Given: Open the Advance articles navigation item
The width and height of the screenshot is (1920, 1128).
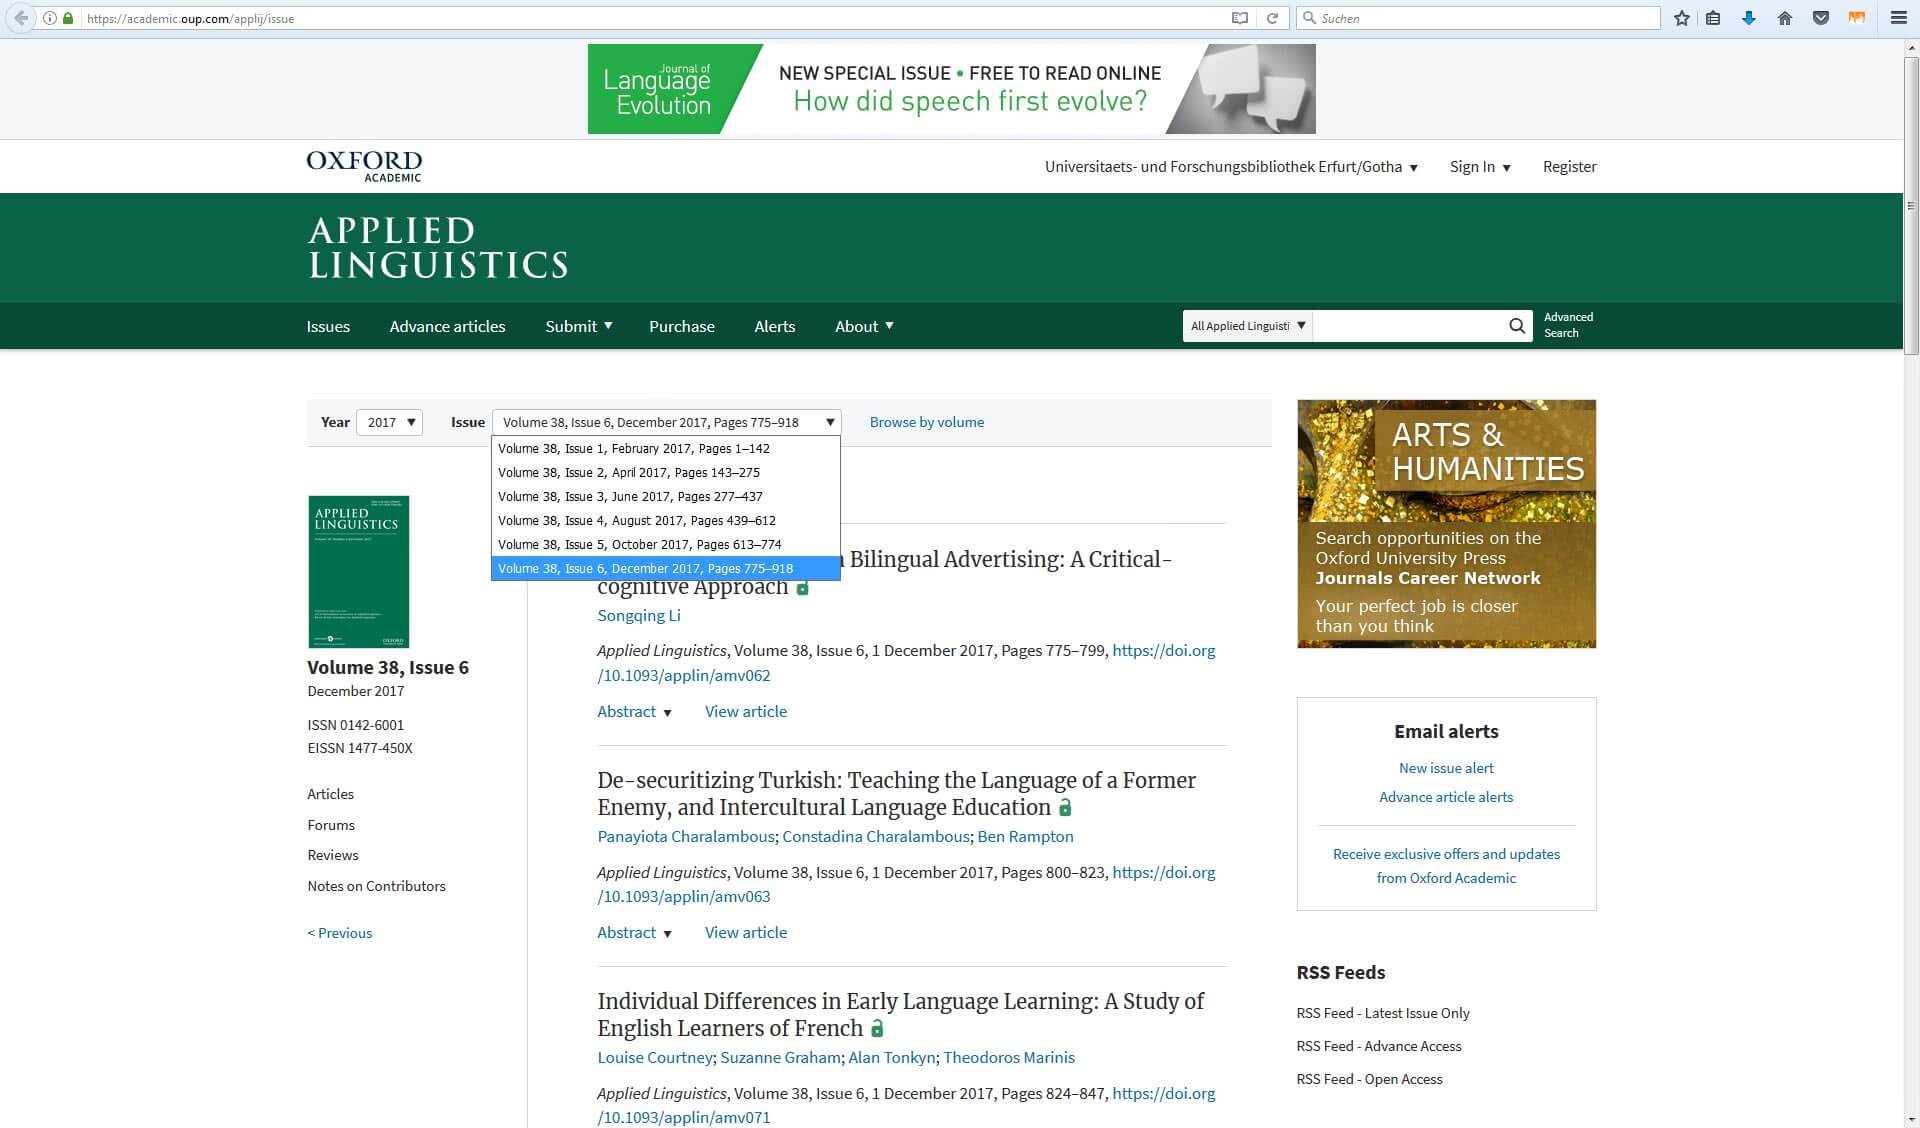Looking at the screenshot, I should [x=447, y=326].
